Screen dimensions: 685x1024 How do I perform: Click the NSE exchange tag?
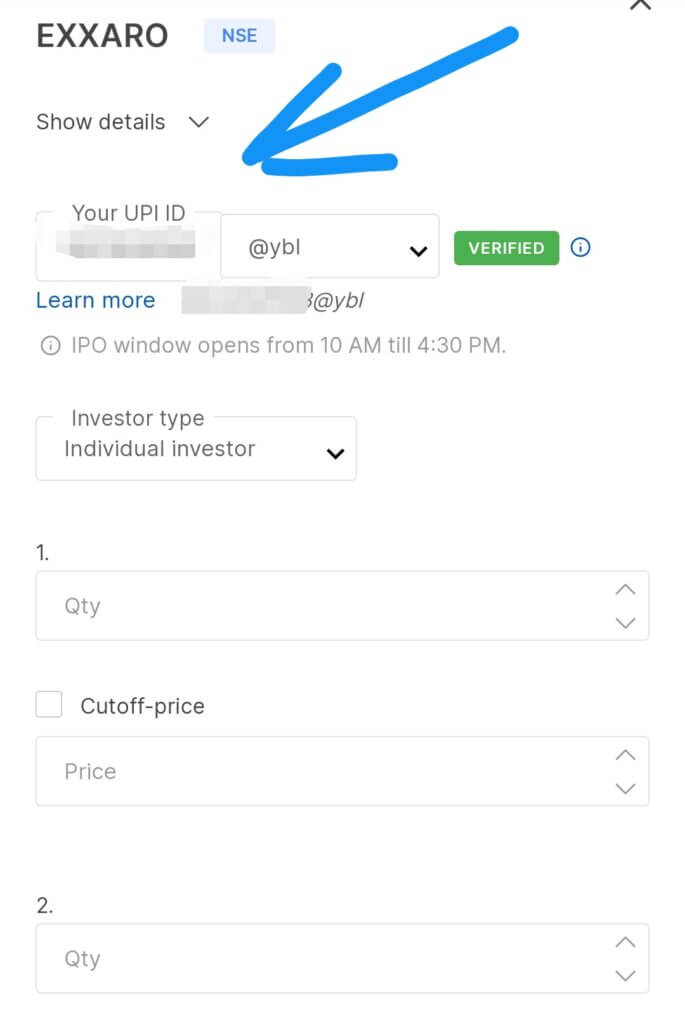(x=239, y=36)
